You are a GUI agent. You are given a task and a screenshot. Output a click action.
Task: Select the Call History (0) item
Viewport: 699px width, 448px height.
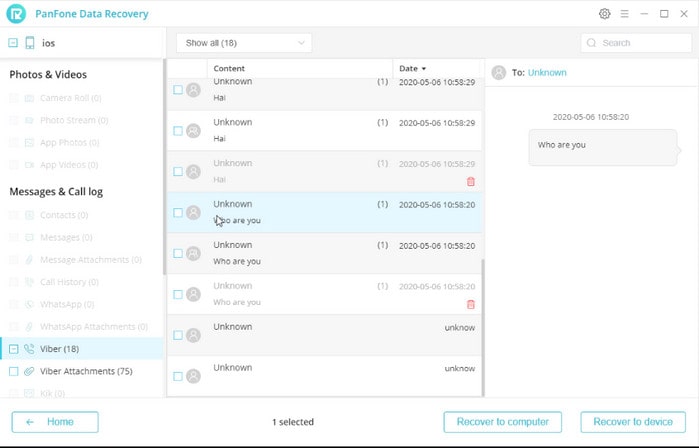[x=70, y=282]
